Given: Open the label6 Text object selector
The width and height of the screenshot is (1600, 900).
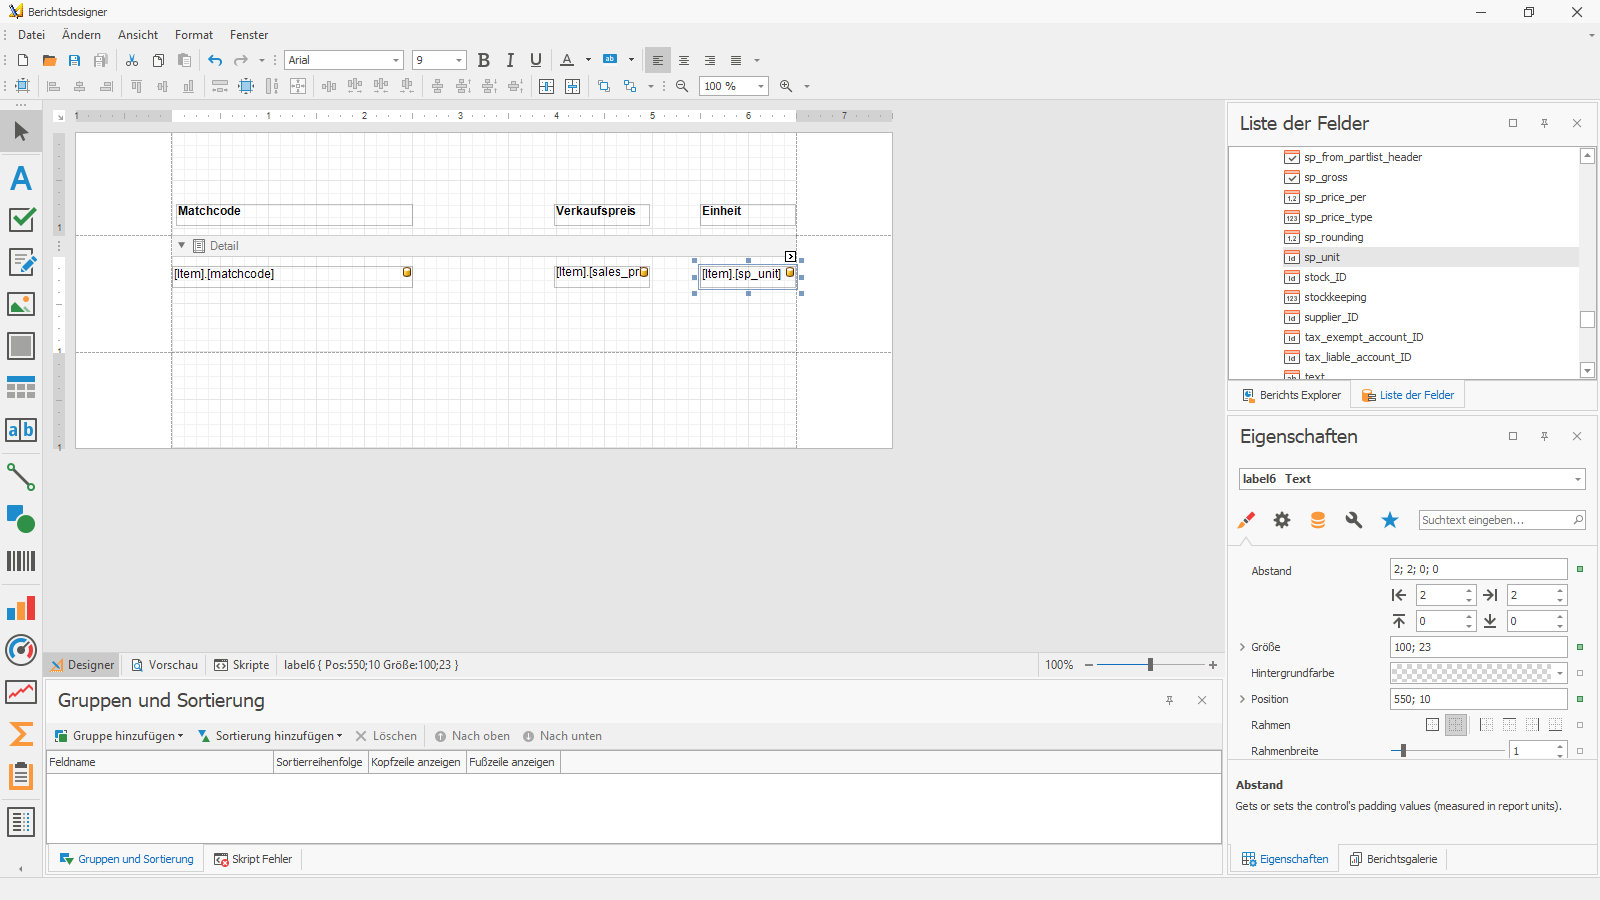Looking at the screenshot, I should click(1412, 479).
